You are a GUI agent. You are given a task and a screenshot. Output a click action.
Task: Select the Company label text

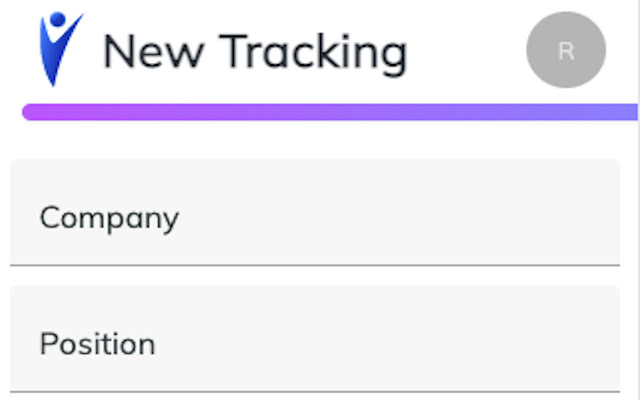pos(109,218)
